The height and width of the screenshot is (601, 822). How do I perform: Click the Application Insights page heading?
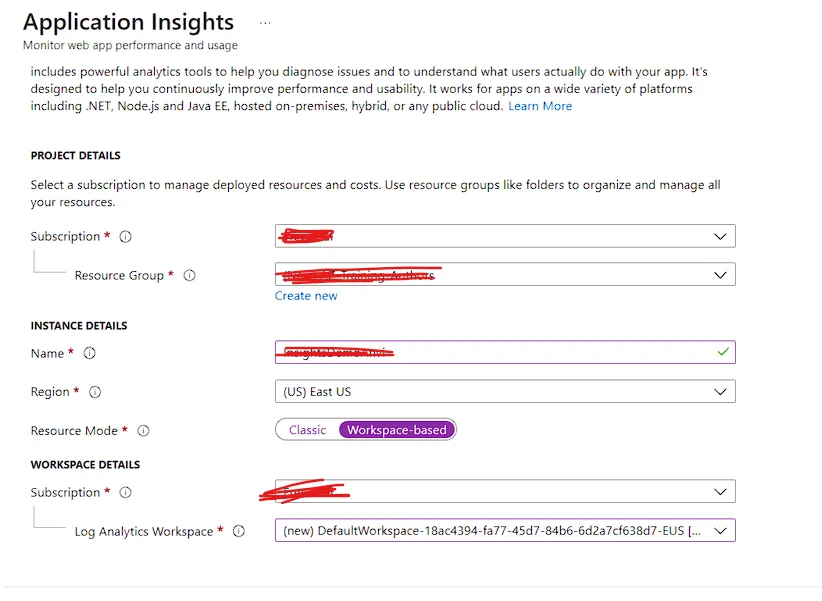[x=128, y=22]
